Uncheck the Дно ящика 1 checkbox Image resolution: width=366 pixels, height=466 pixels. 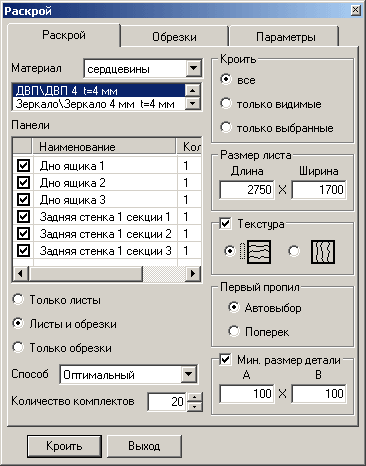tap(23, 165)
